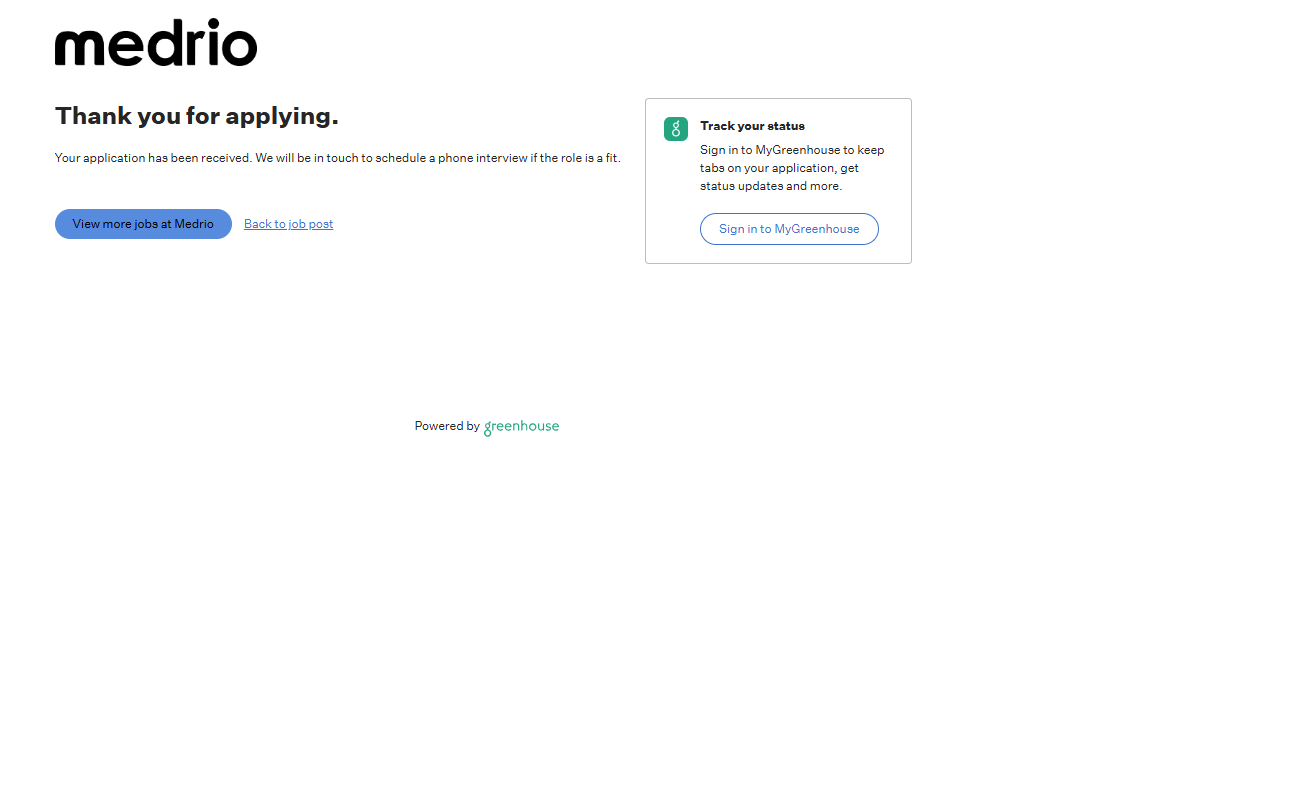Click the "Powered by" footer text
Screen dimensions: 1297x785
tap(447, 426)
